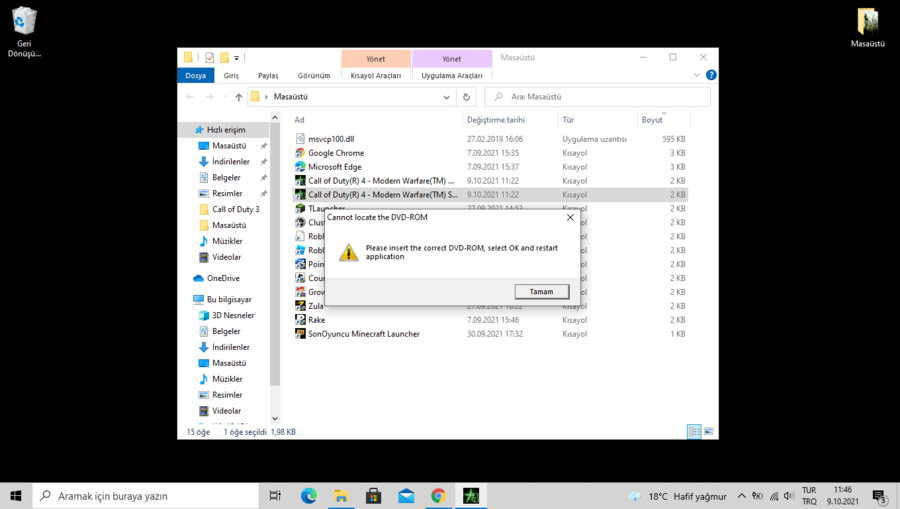
Task: Click the properties icon in quick access toolbar
Action: [210, 57]
